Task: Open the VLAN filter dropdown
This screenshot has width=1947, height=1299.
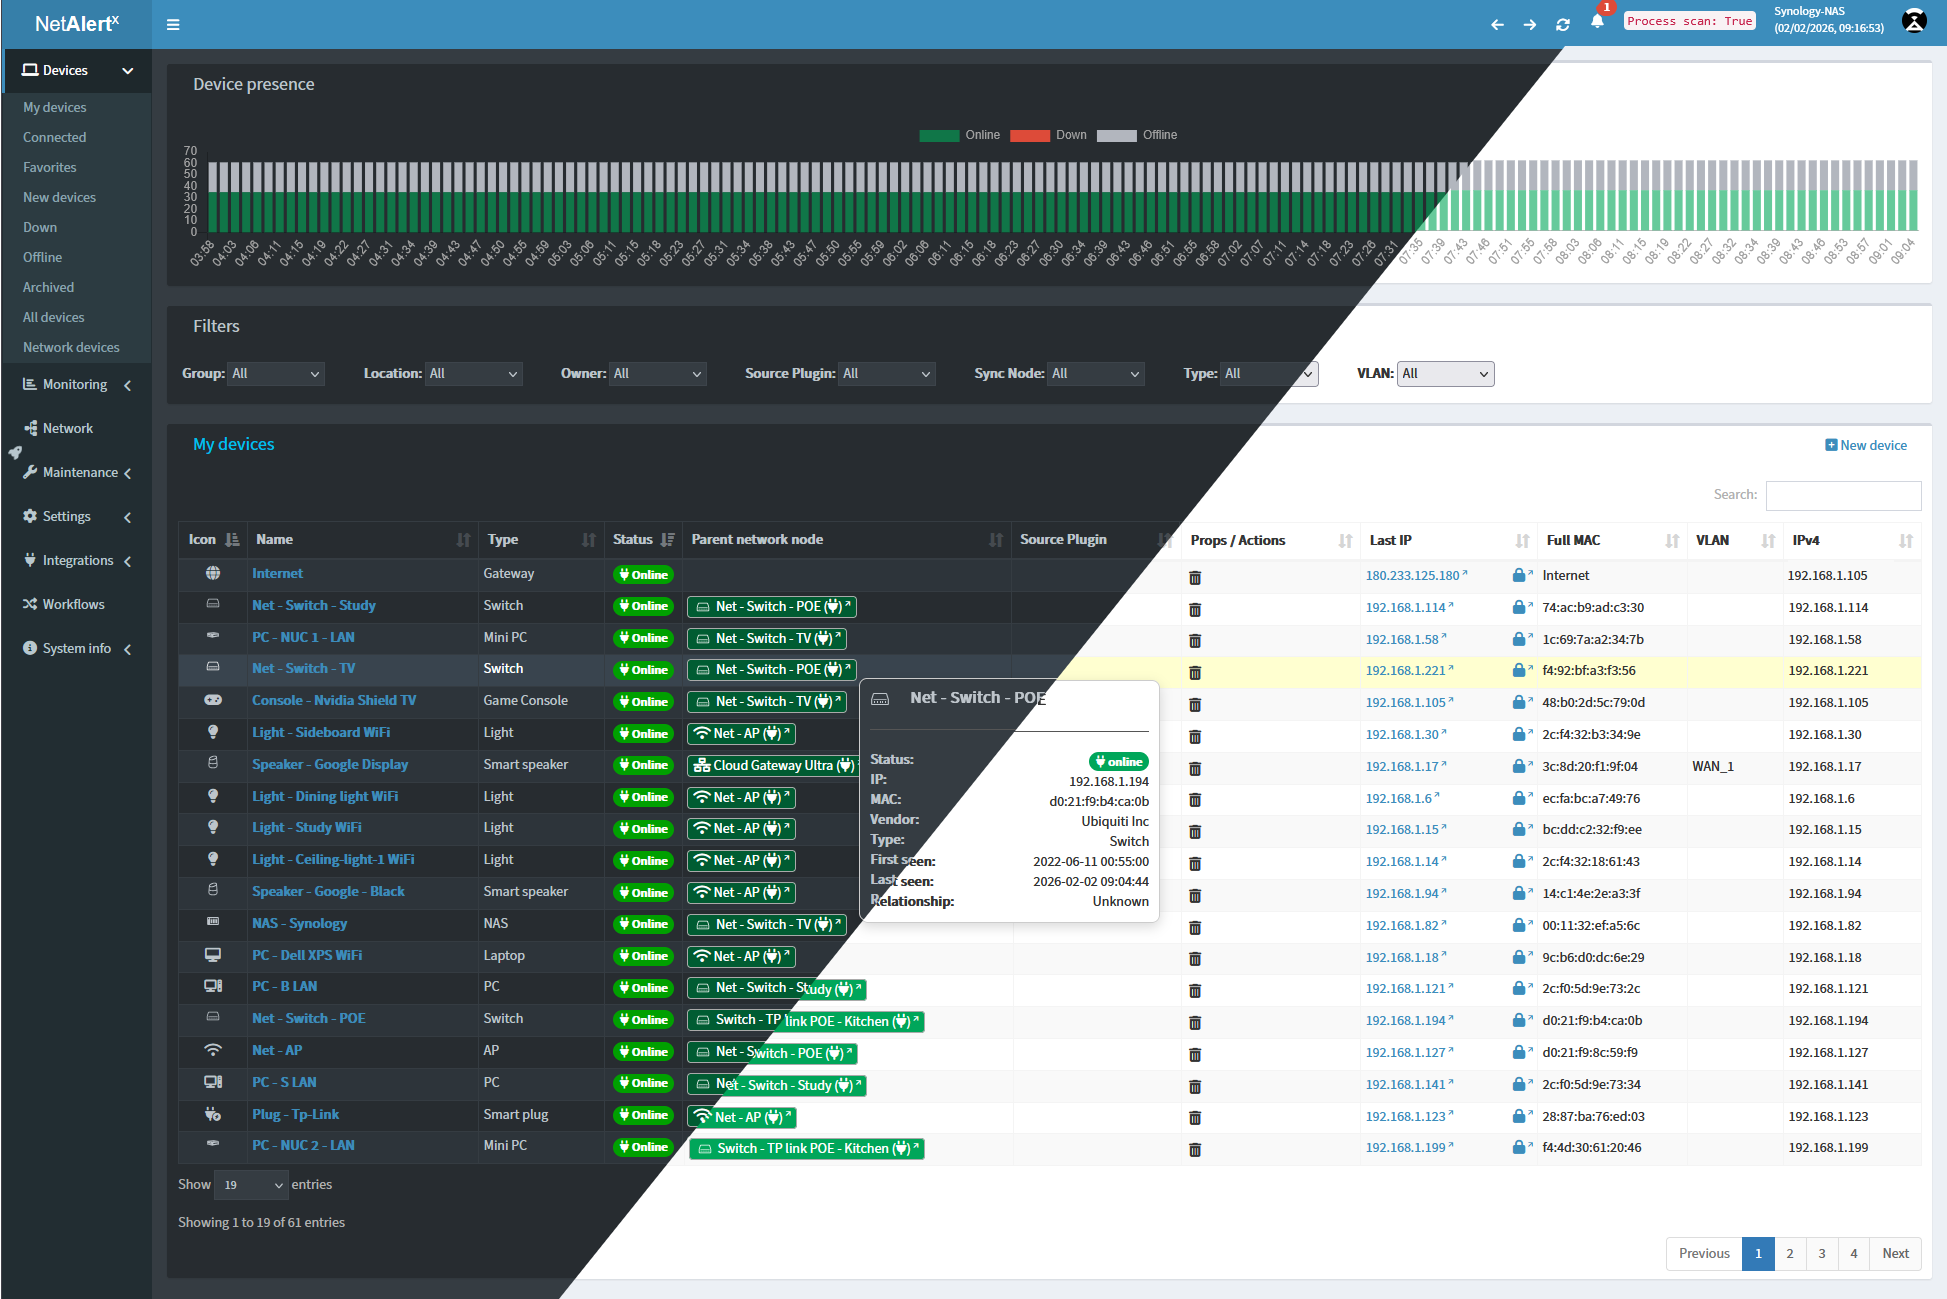Action: coord(1445,374)
